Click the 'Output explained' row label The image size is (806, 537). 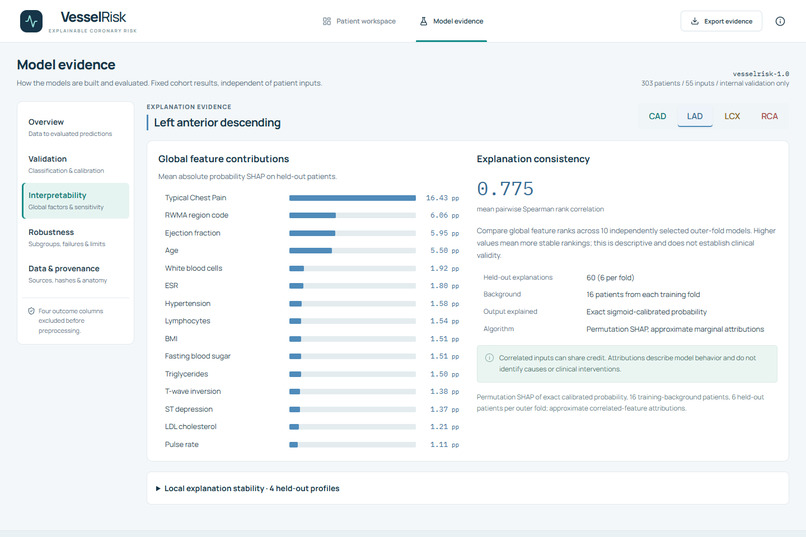tap(510, 311)
